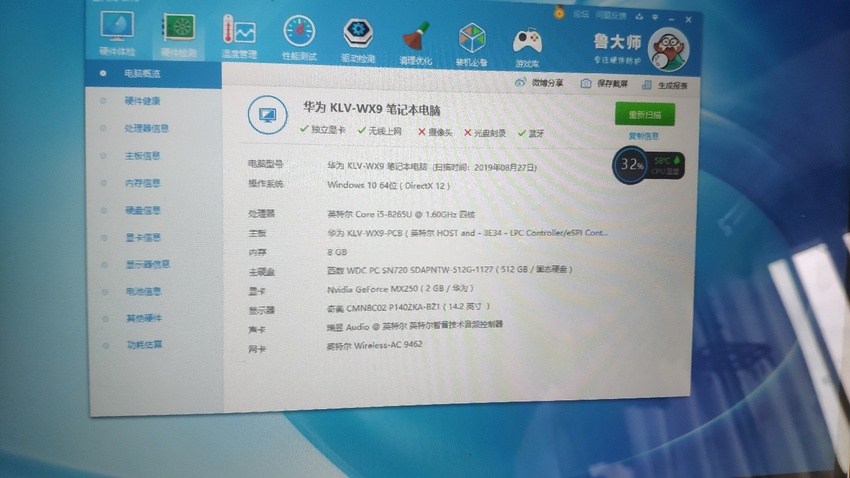Click 微博分享 Weibo share

(539, 82)
